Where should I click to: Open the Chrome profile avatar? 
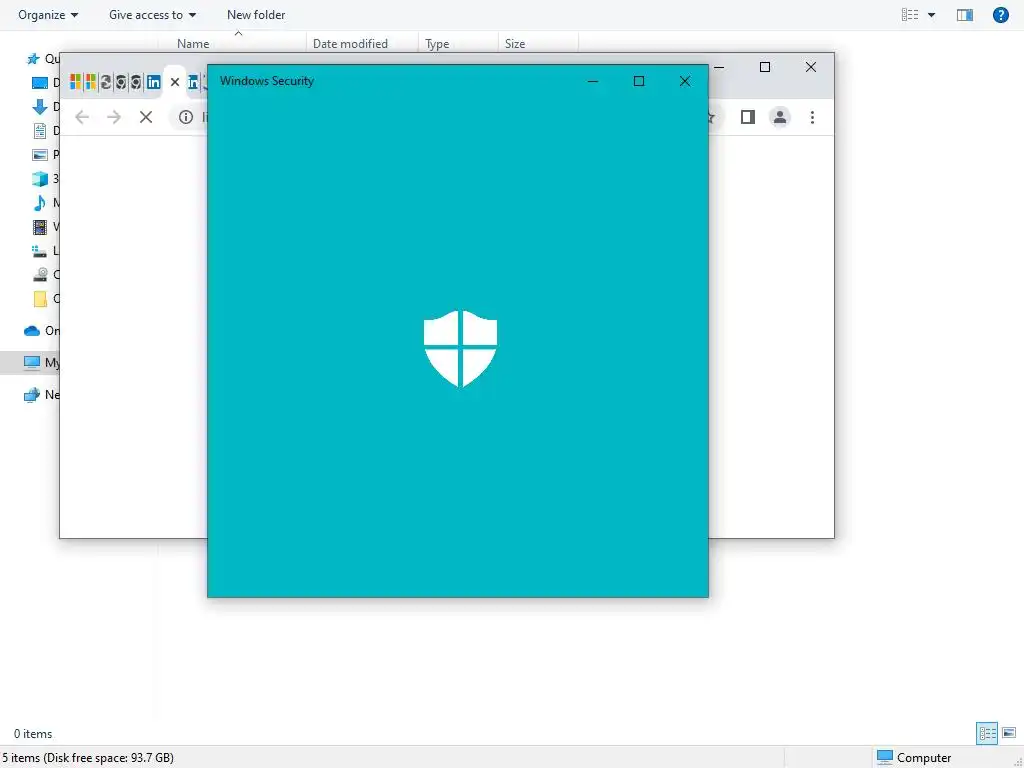click(780, 117)
